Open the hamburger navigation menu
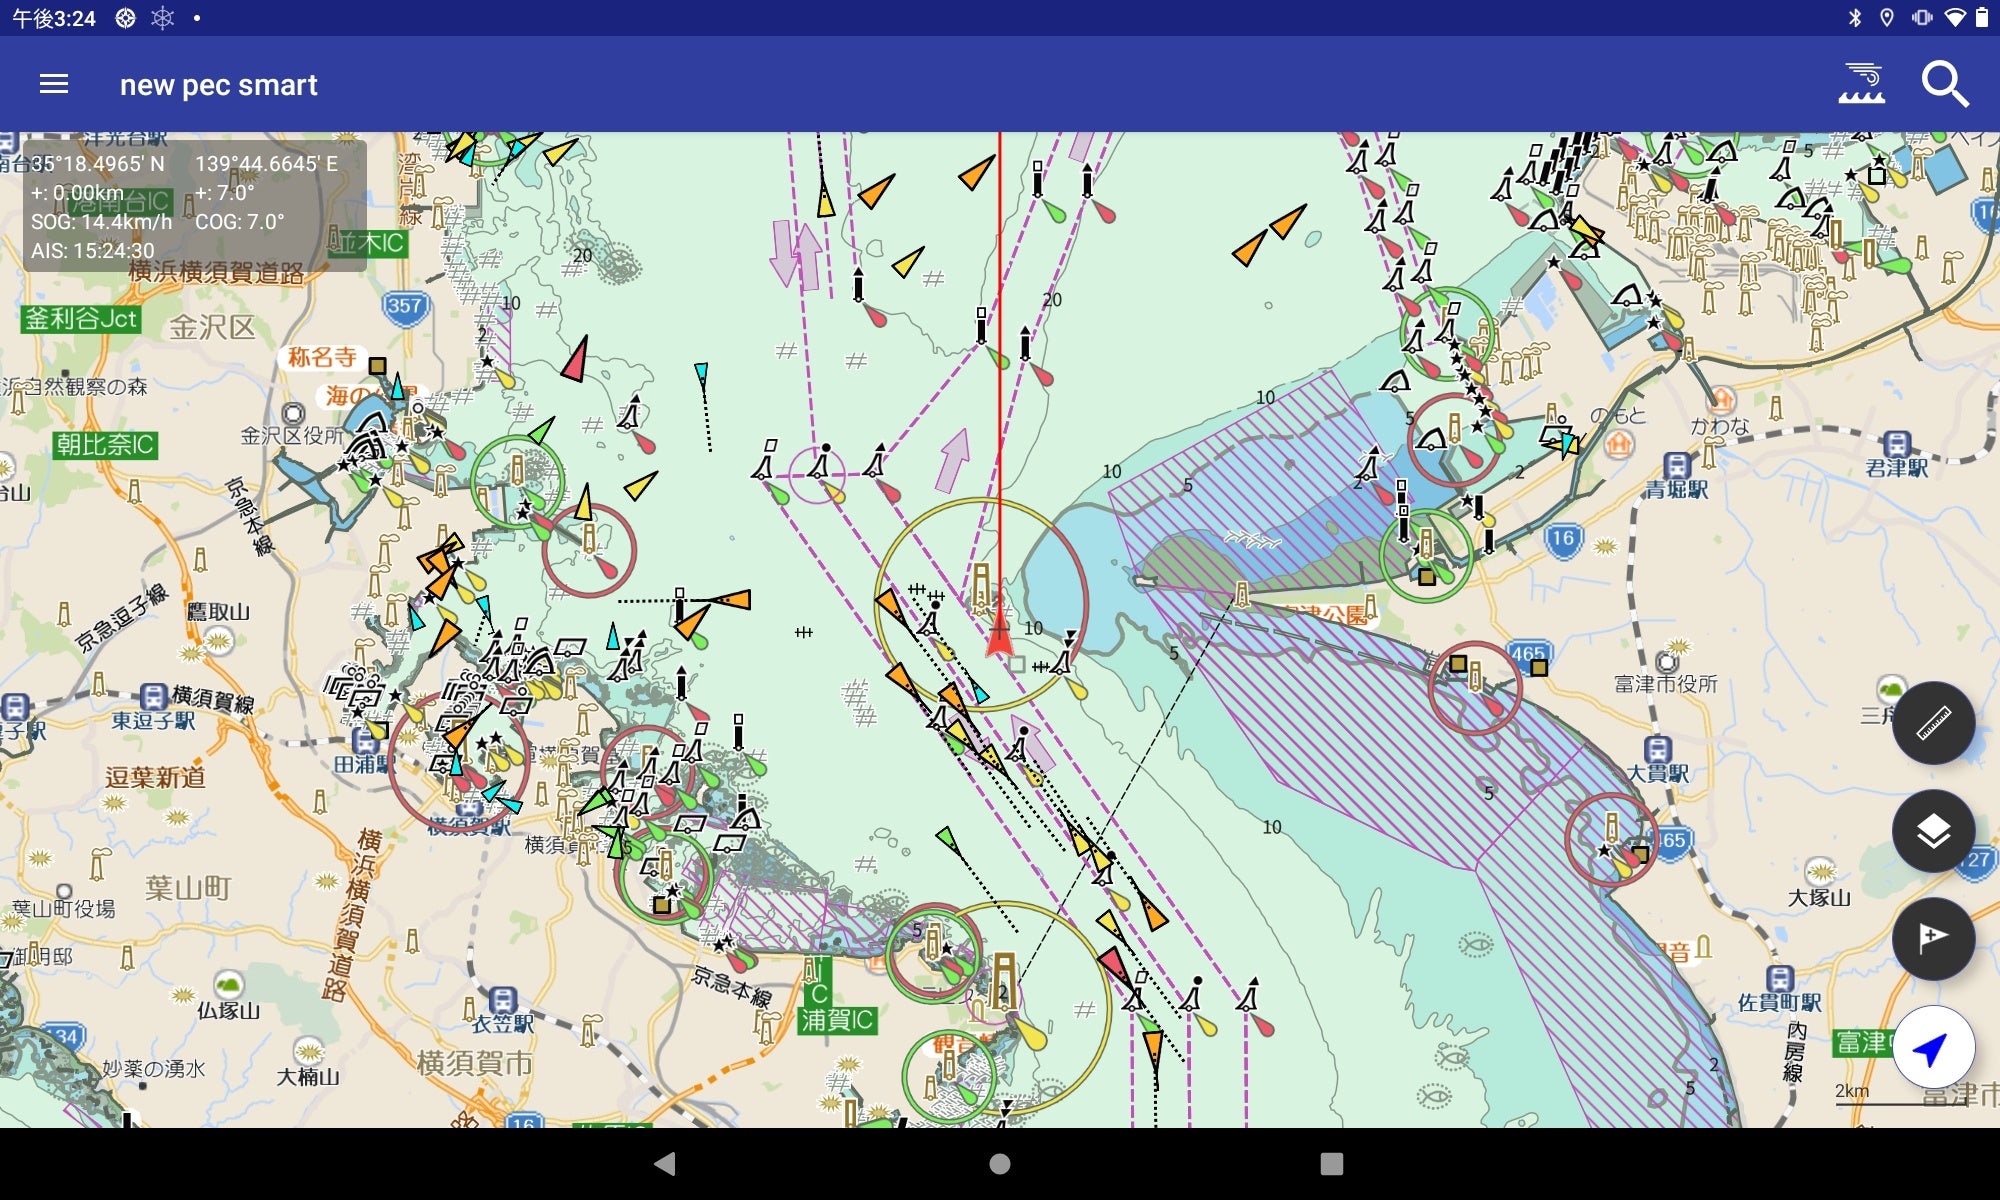The width and height of the screenshot is (2000, 1200). point(54,85)
